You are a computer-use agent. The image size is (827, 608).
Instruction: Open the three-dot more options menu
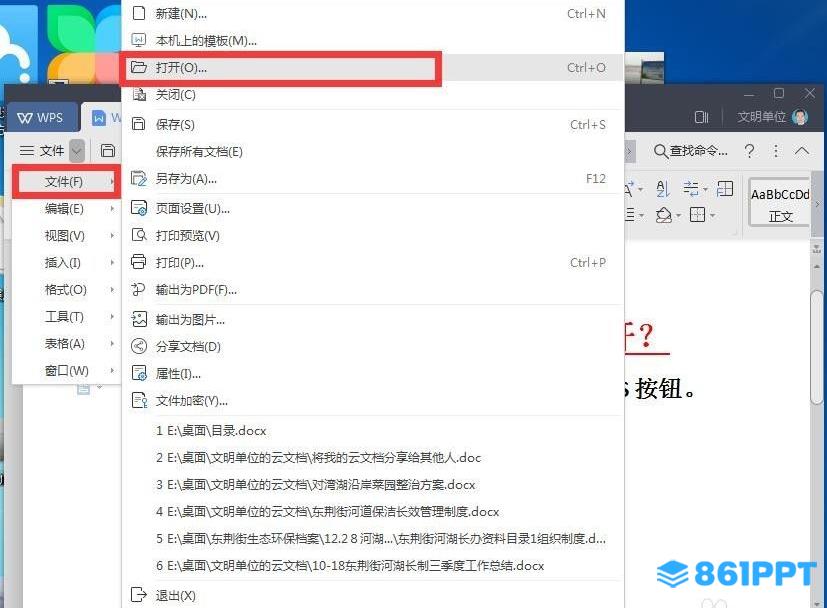(776, 151)
